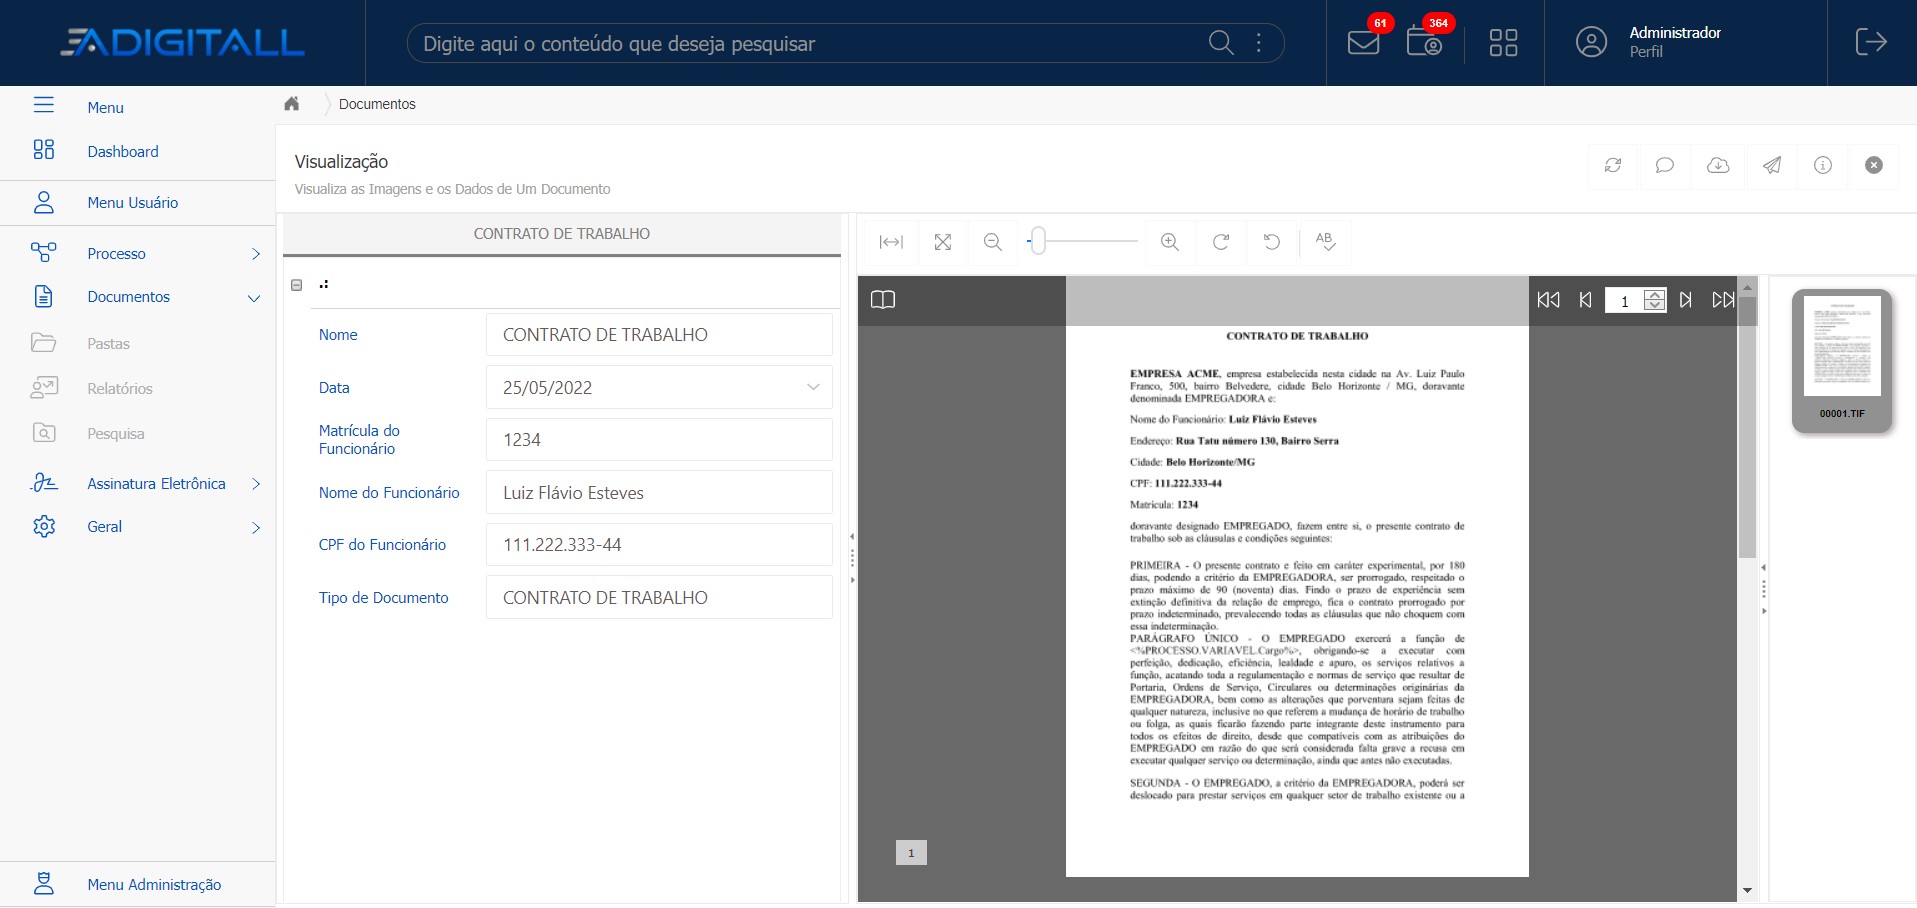The height and width of the screenshot is (908, 1917).
Task: Open document comments bubble icon
Action: pos(1665,165)
